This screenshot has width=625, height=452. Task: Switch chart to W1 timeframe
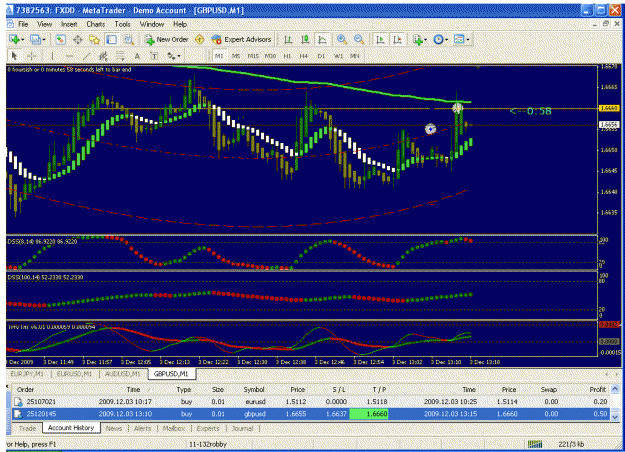click(338, 56)
